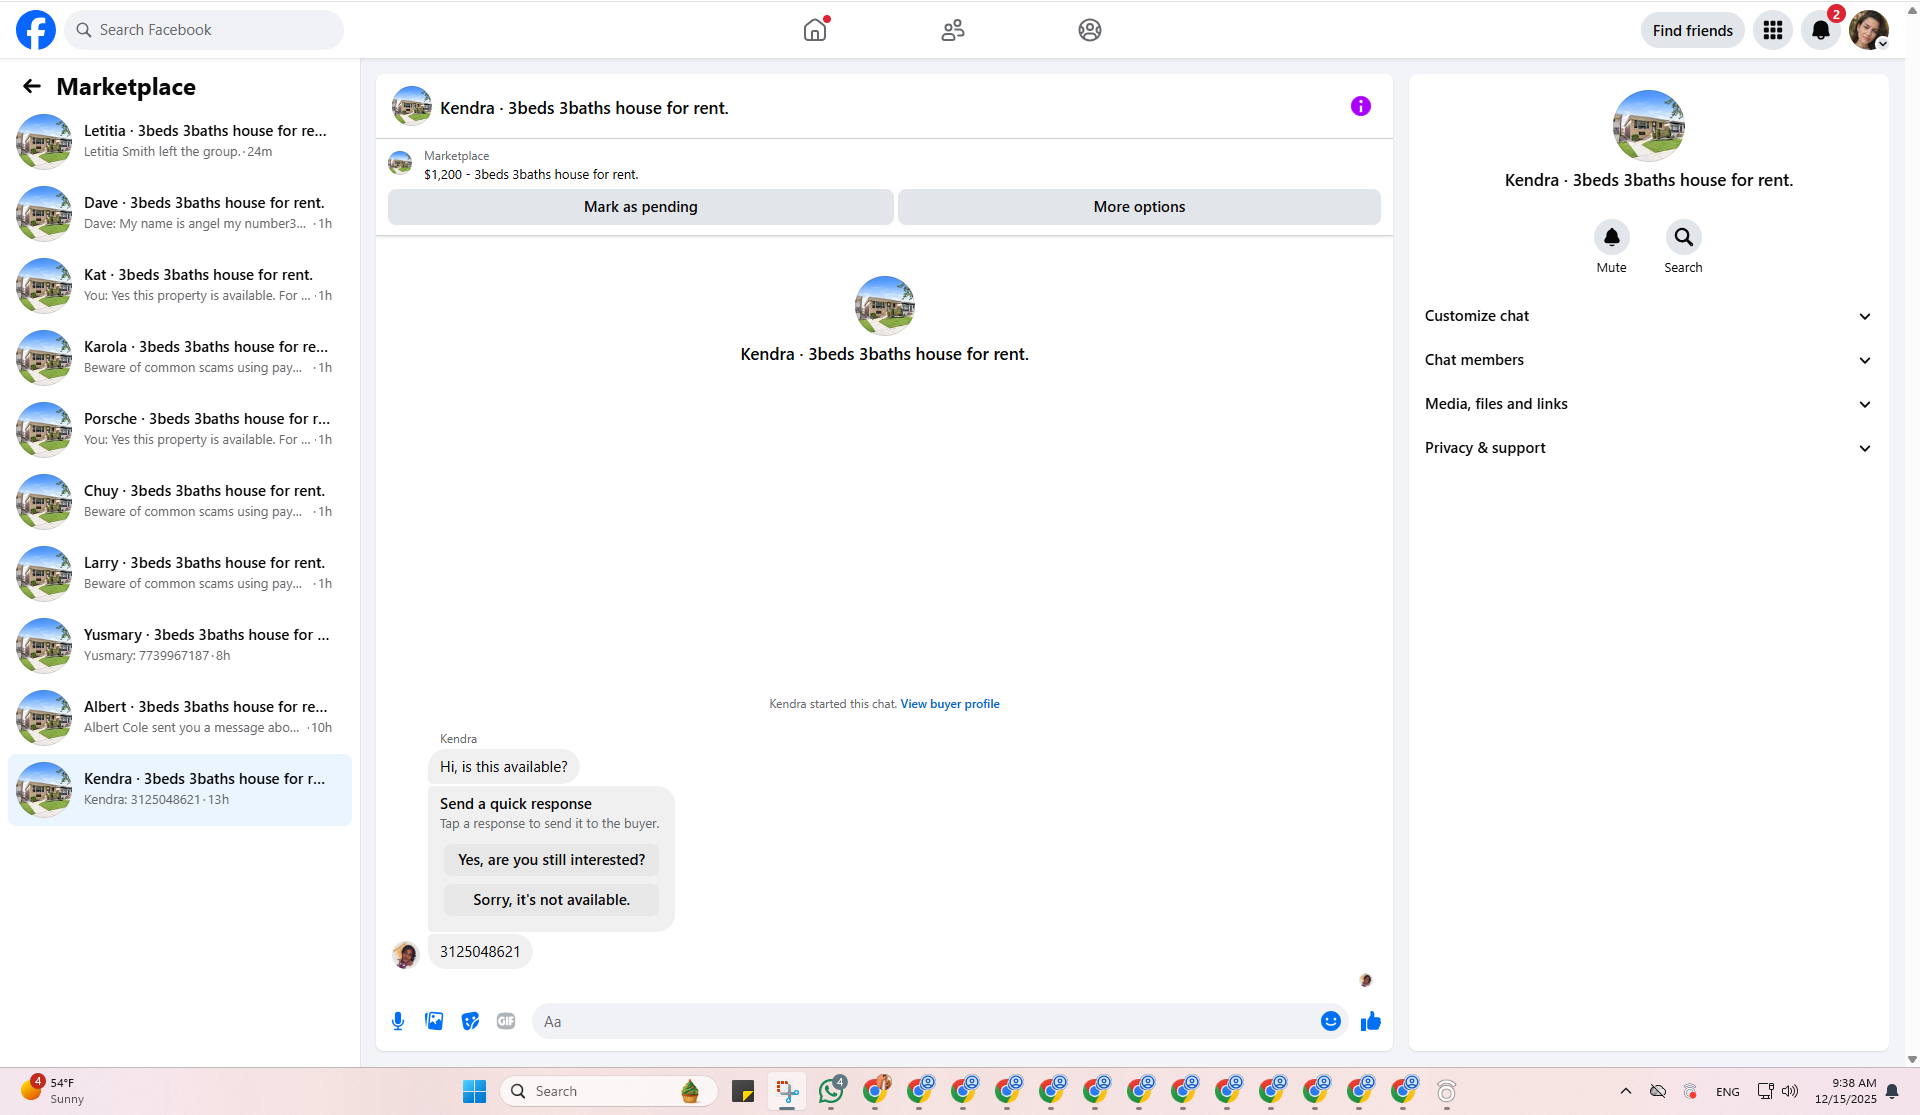1920x1115 pixels.
Task: Click the 'Hi, is this available?' message
Action: pos(504,767)
